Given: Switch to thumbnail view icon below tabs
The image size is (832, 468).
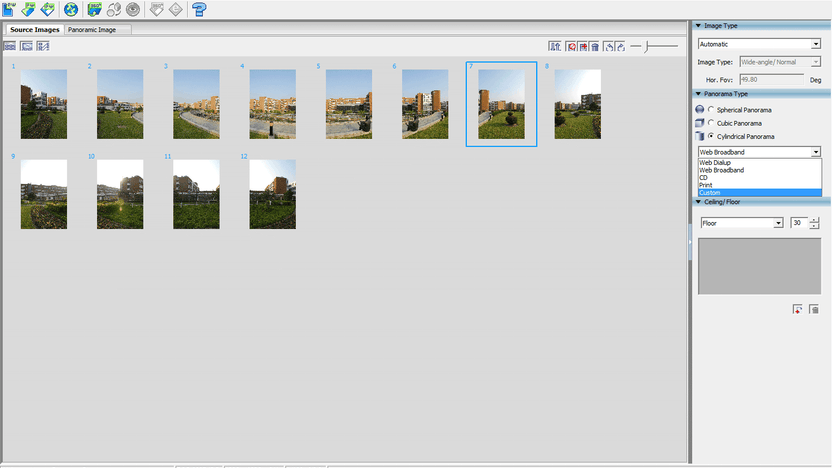Looking at the screenshot, I should pyautogui.click(x=10, y=47).
